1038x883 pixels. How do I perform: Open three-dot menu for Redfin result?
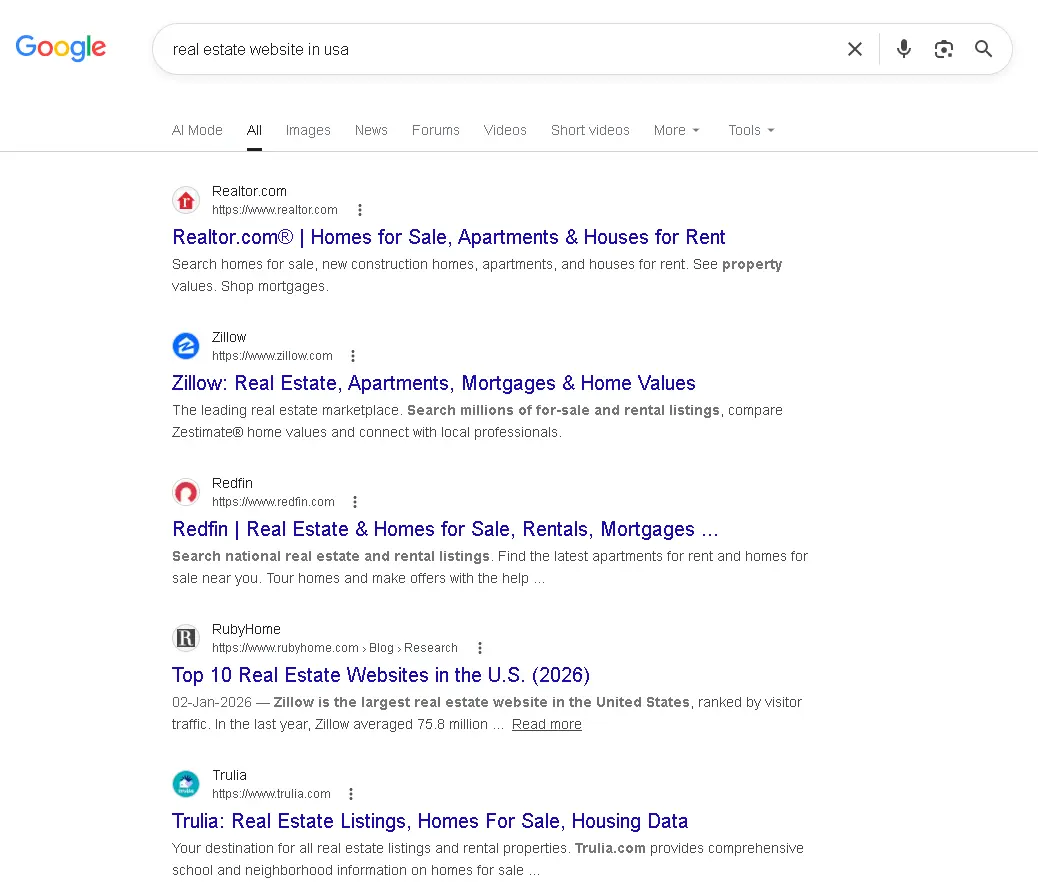[355, 502]
